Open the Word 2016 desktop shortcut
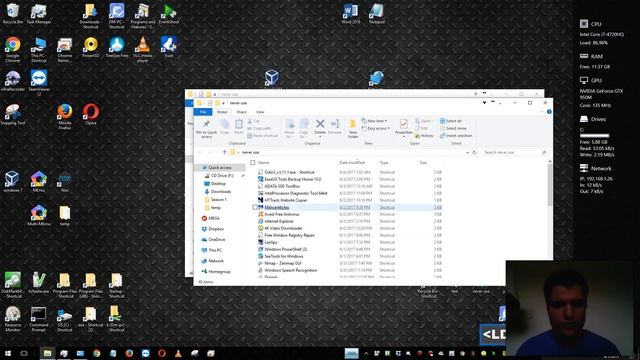Image resolution: width=640 pixels, height=360 pixels. 351,13
